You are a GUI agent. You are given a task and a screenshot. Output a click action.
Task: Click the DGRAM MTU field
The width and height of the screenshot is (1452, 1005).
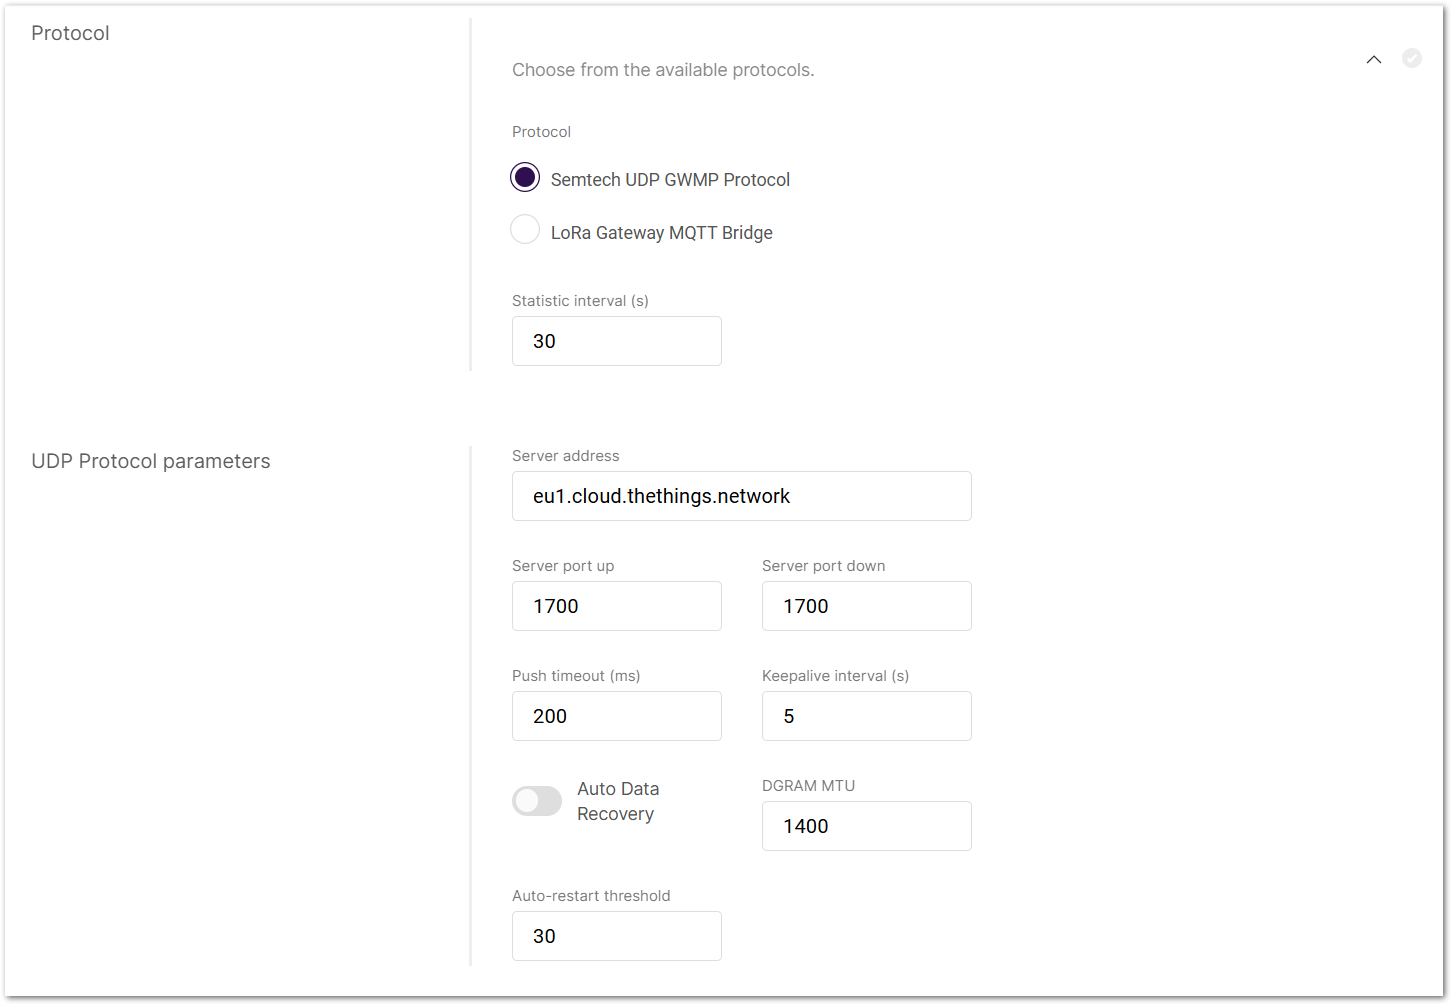click(866, 826)
